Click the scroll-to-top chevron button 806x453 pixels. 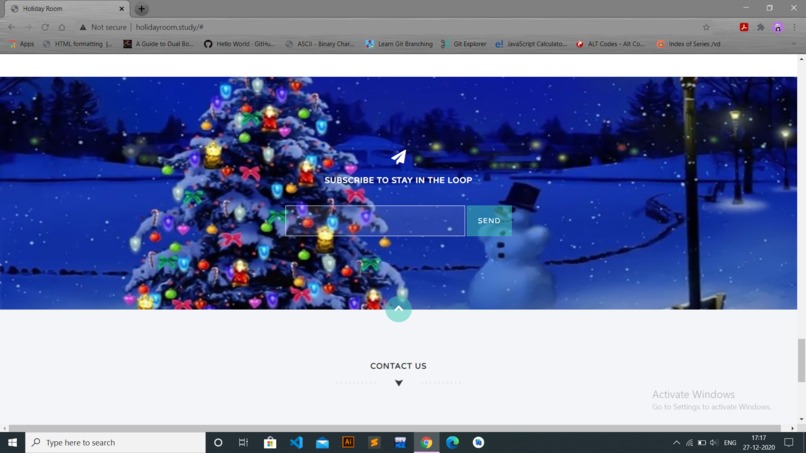398,309
